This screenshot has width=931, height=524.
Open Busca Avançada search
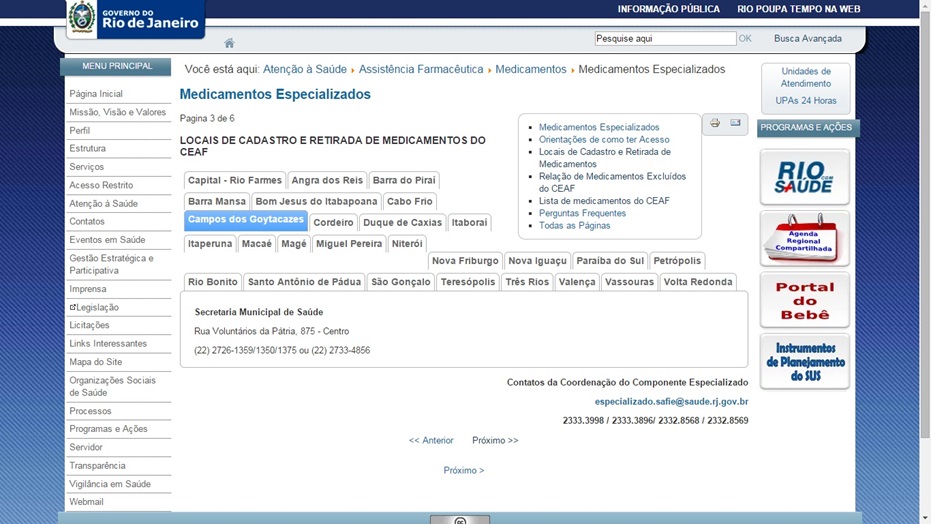coord(807,39)
